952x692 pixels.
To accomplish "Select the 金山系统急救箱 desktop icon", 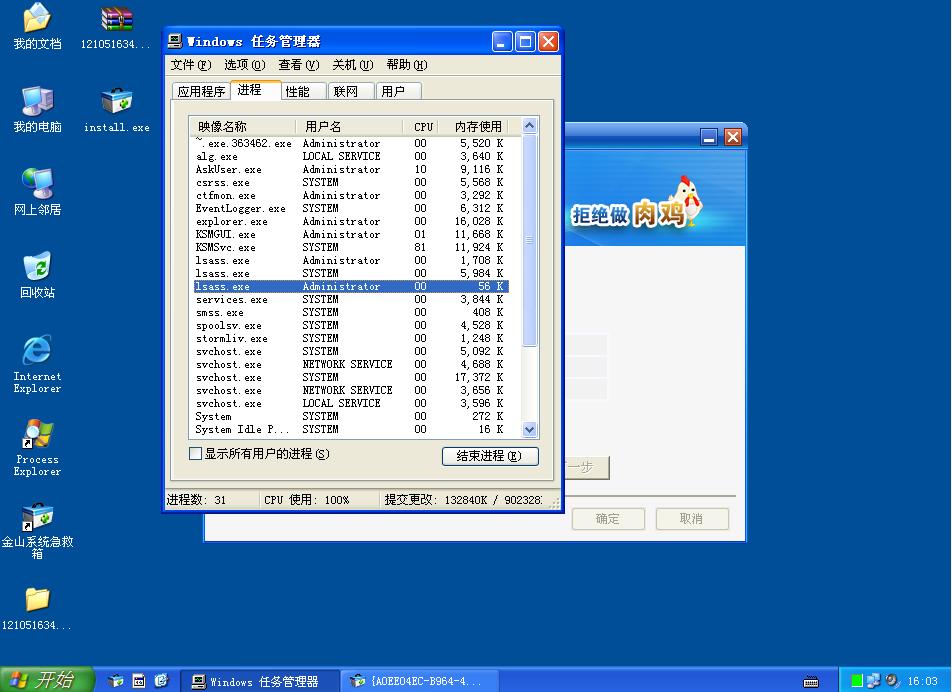I will tap(37, 531).
